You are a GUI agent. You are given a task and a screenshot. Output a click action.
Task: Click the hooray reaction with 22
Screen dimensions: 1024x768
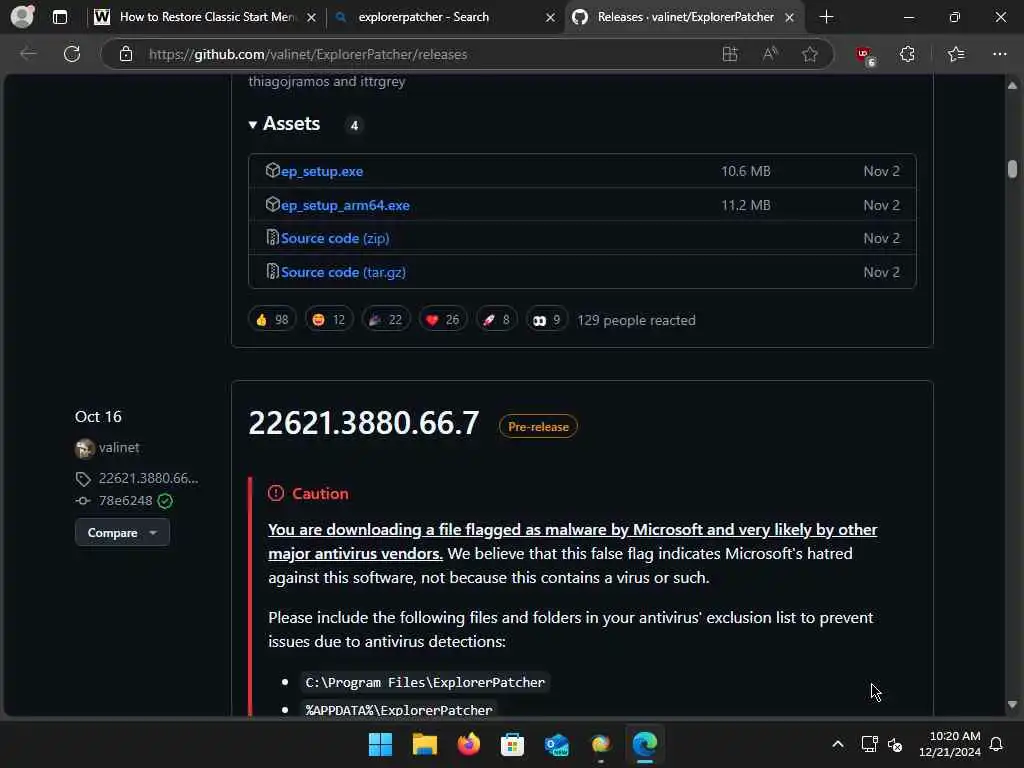tap(386, 319)
